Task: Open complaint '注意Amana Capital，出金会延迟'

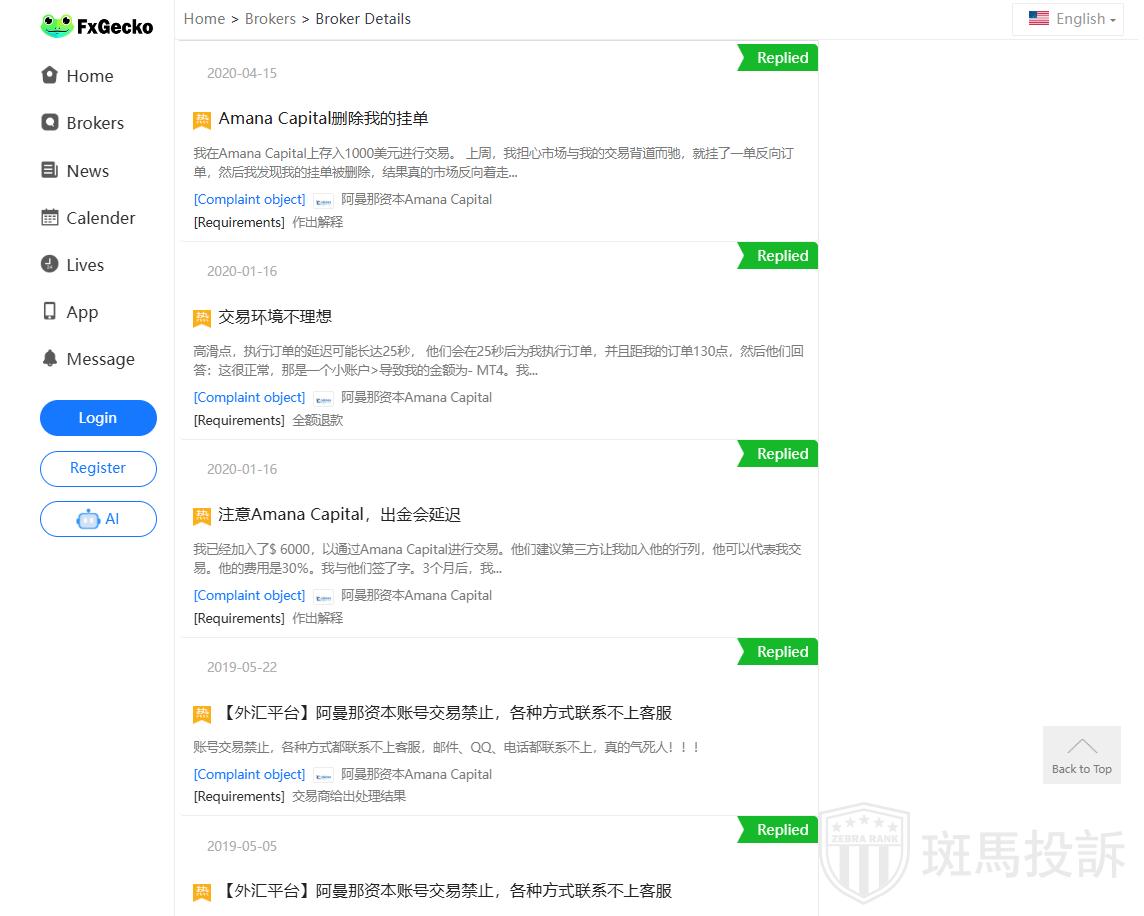Action: [339, 515]
